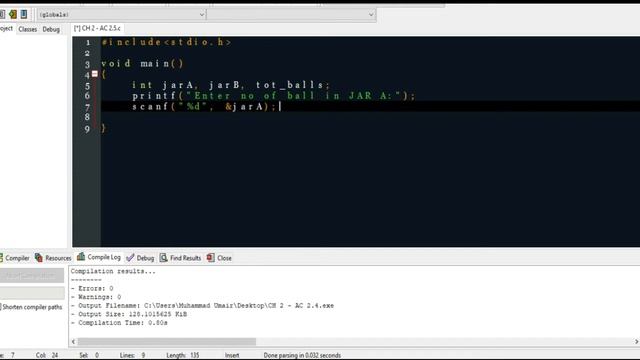Open the (globals) scope dropdown

point(122,15)
